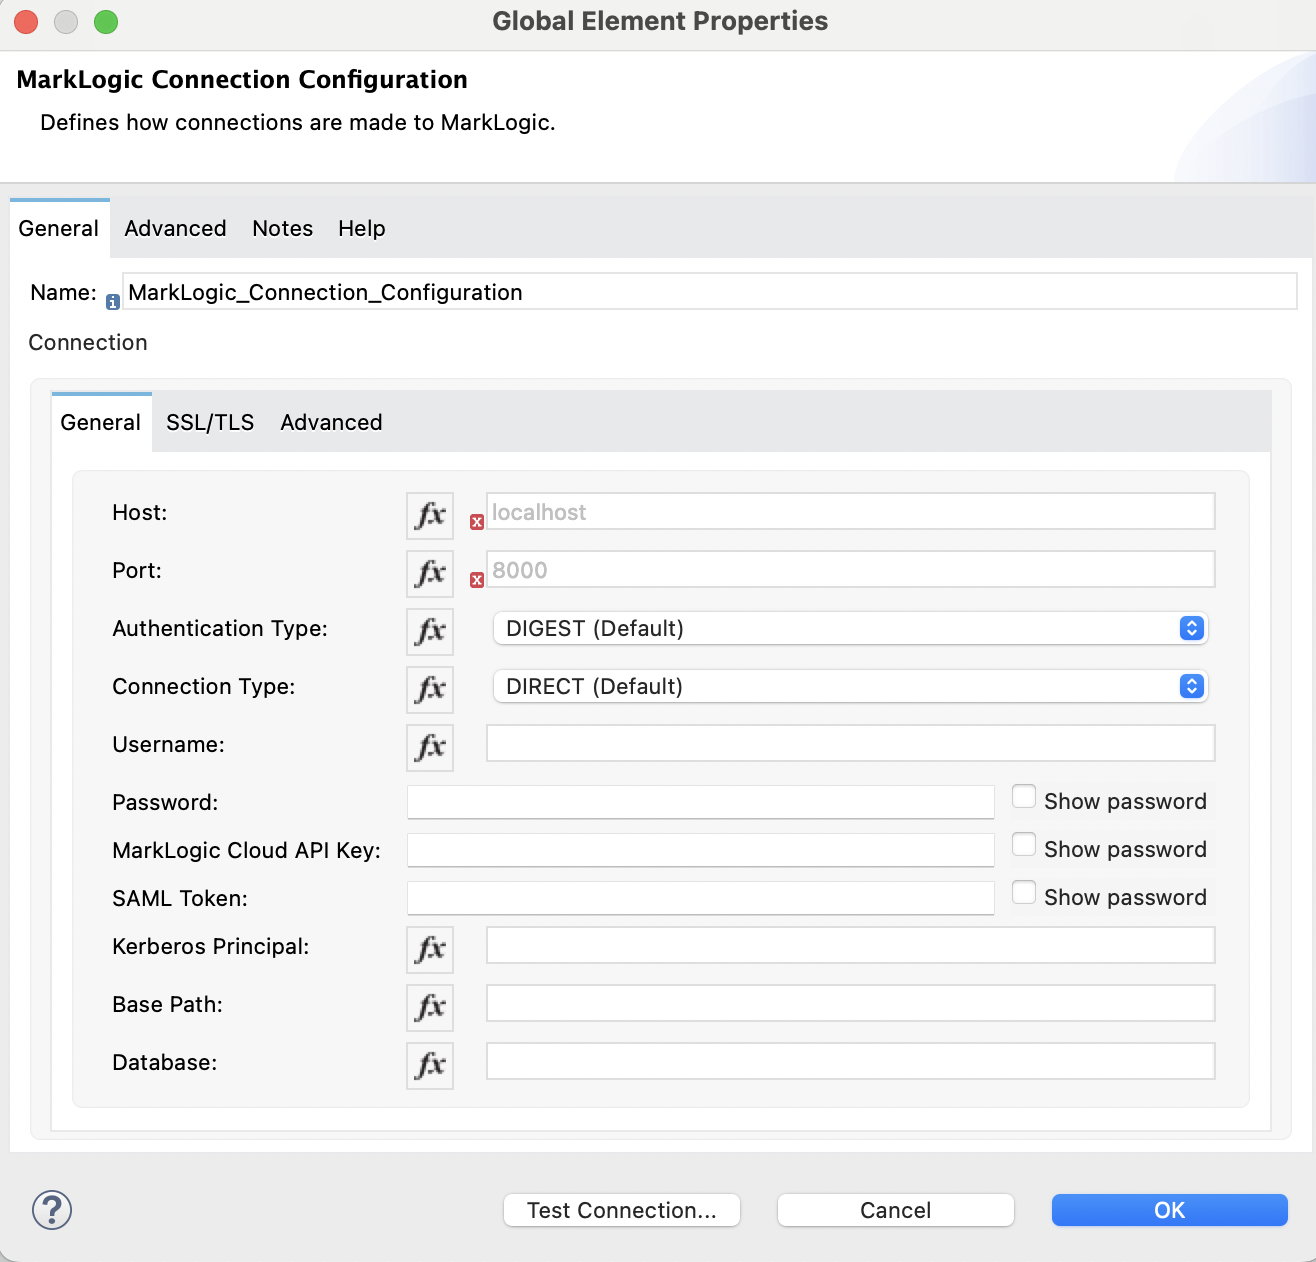Toggle fx expression button for Kerberos Principal
1316x1262 pixels.
[x=430, y=950]
